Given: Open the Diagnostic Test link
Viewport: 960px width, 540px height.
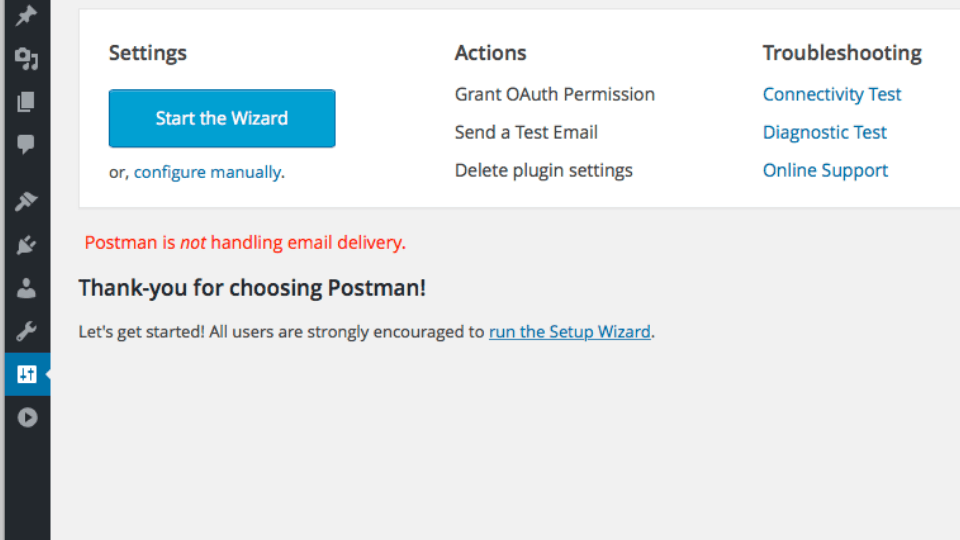Looking at the screenshot, I should point(825,132).
